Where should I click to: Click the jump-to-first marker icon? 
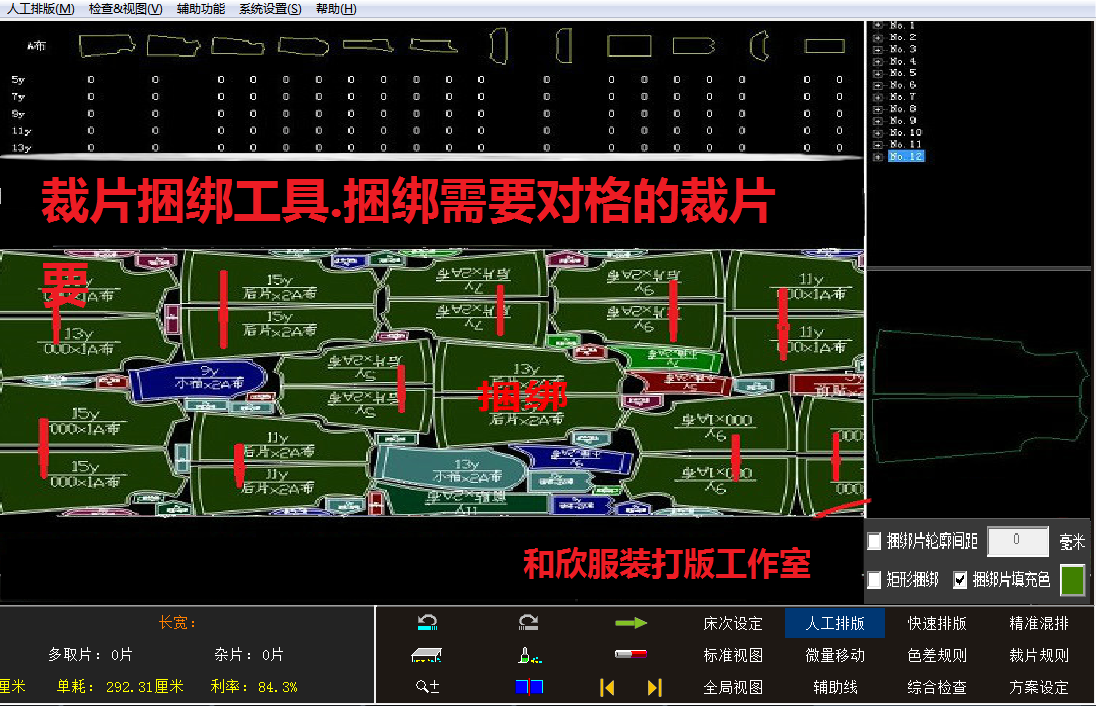[607, 687]
